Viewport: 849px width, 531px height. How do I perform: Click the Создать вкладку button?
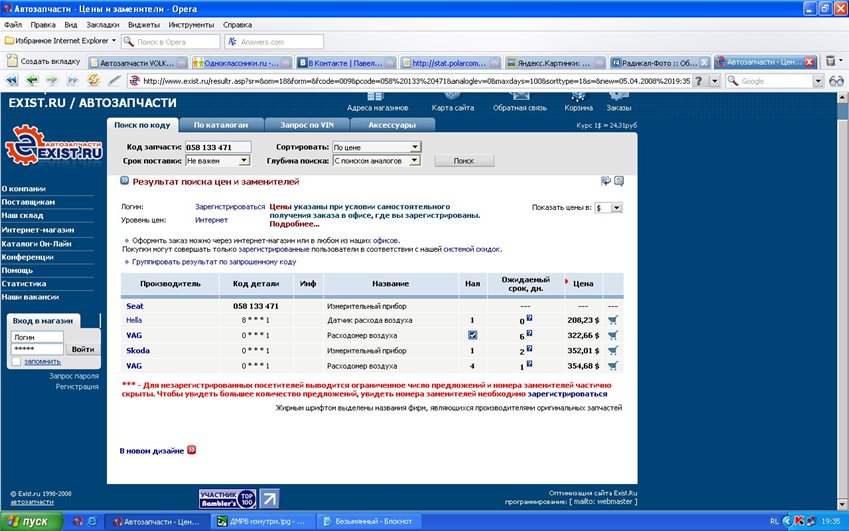43,61
